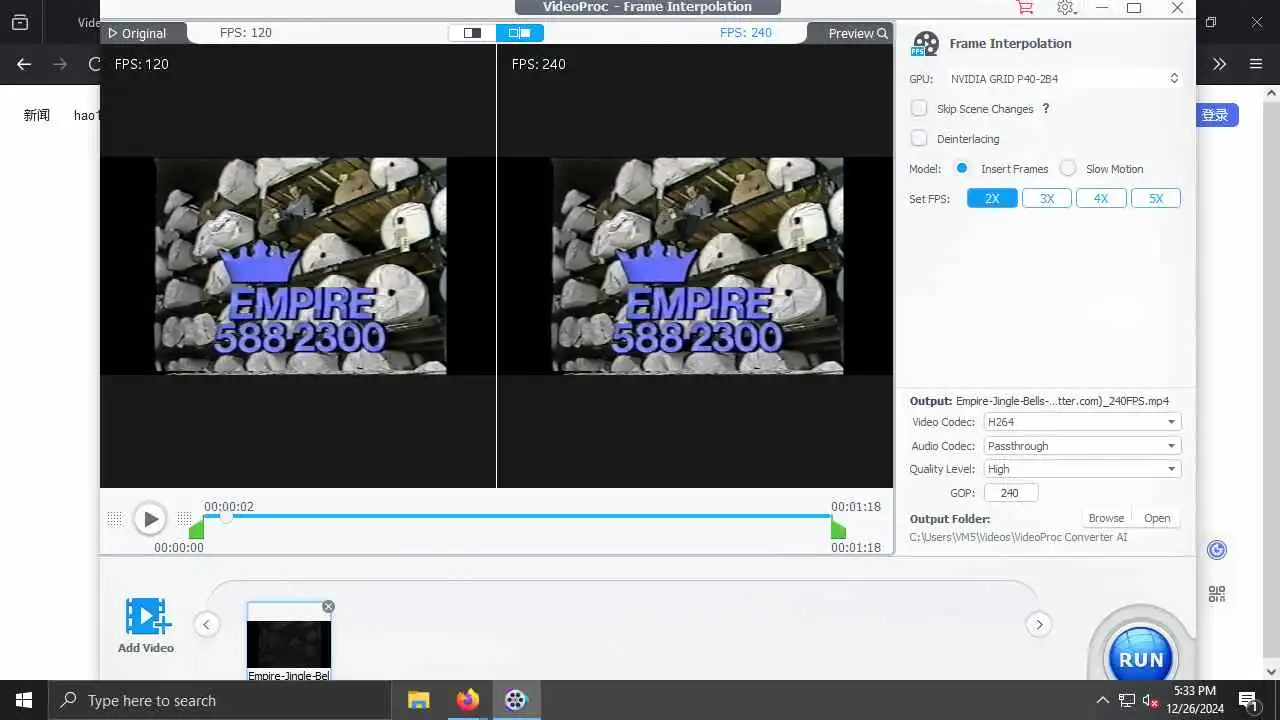
Task: Click the Frame Interpolation panel icon
Action: click(x=926, y=44)
